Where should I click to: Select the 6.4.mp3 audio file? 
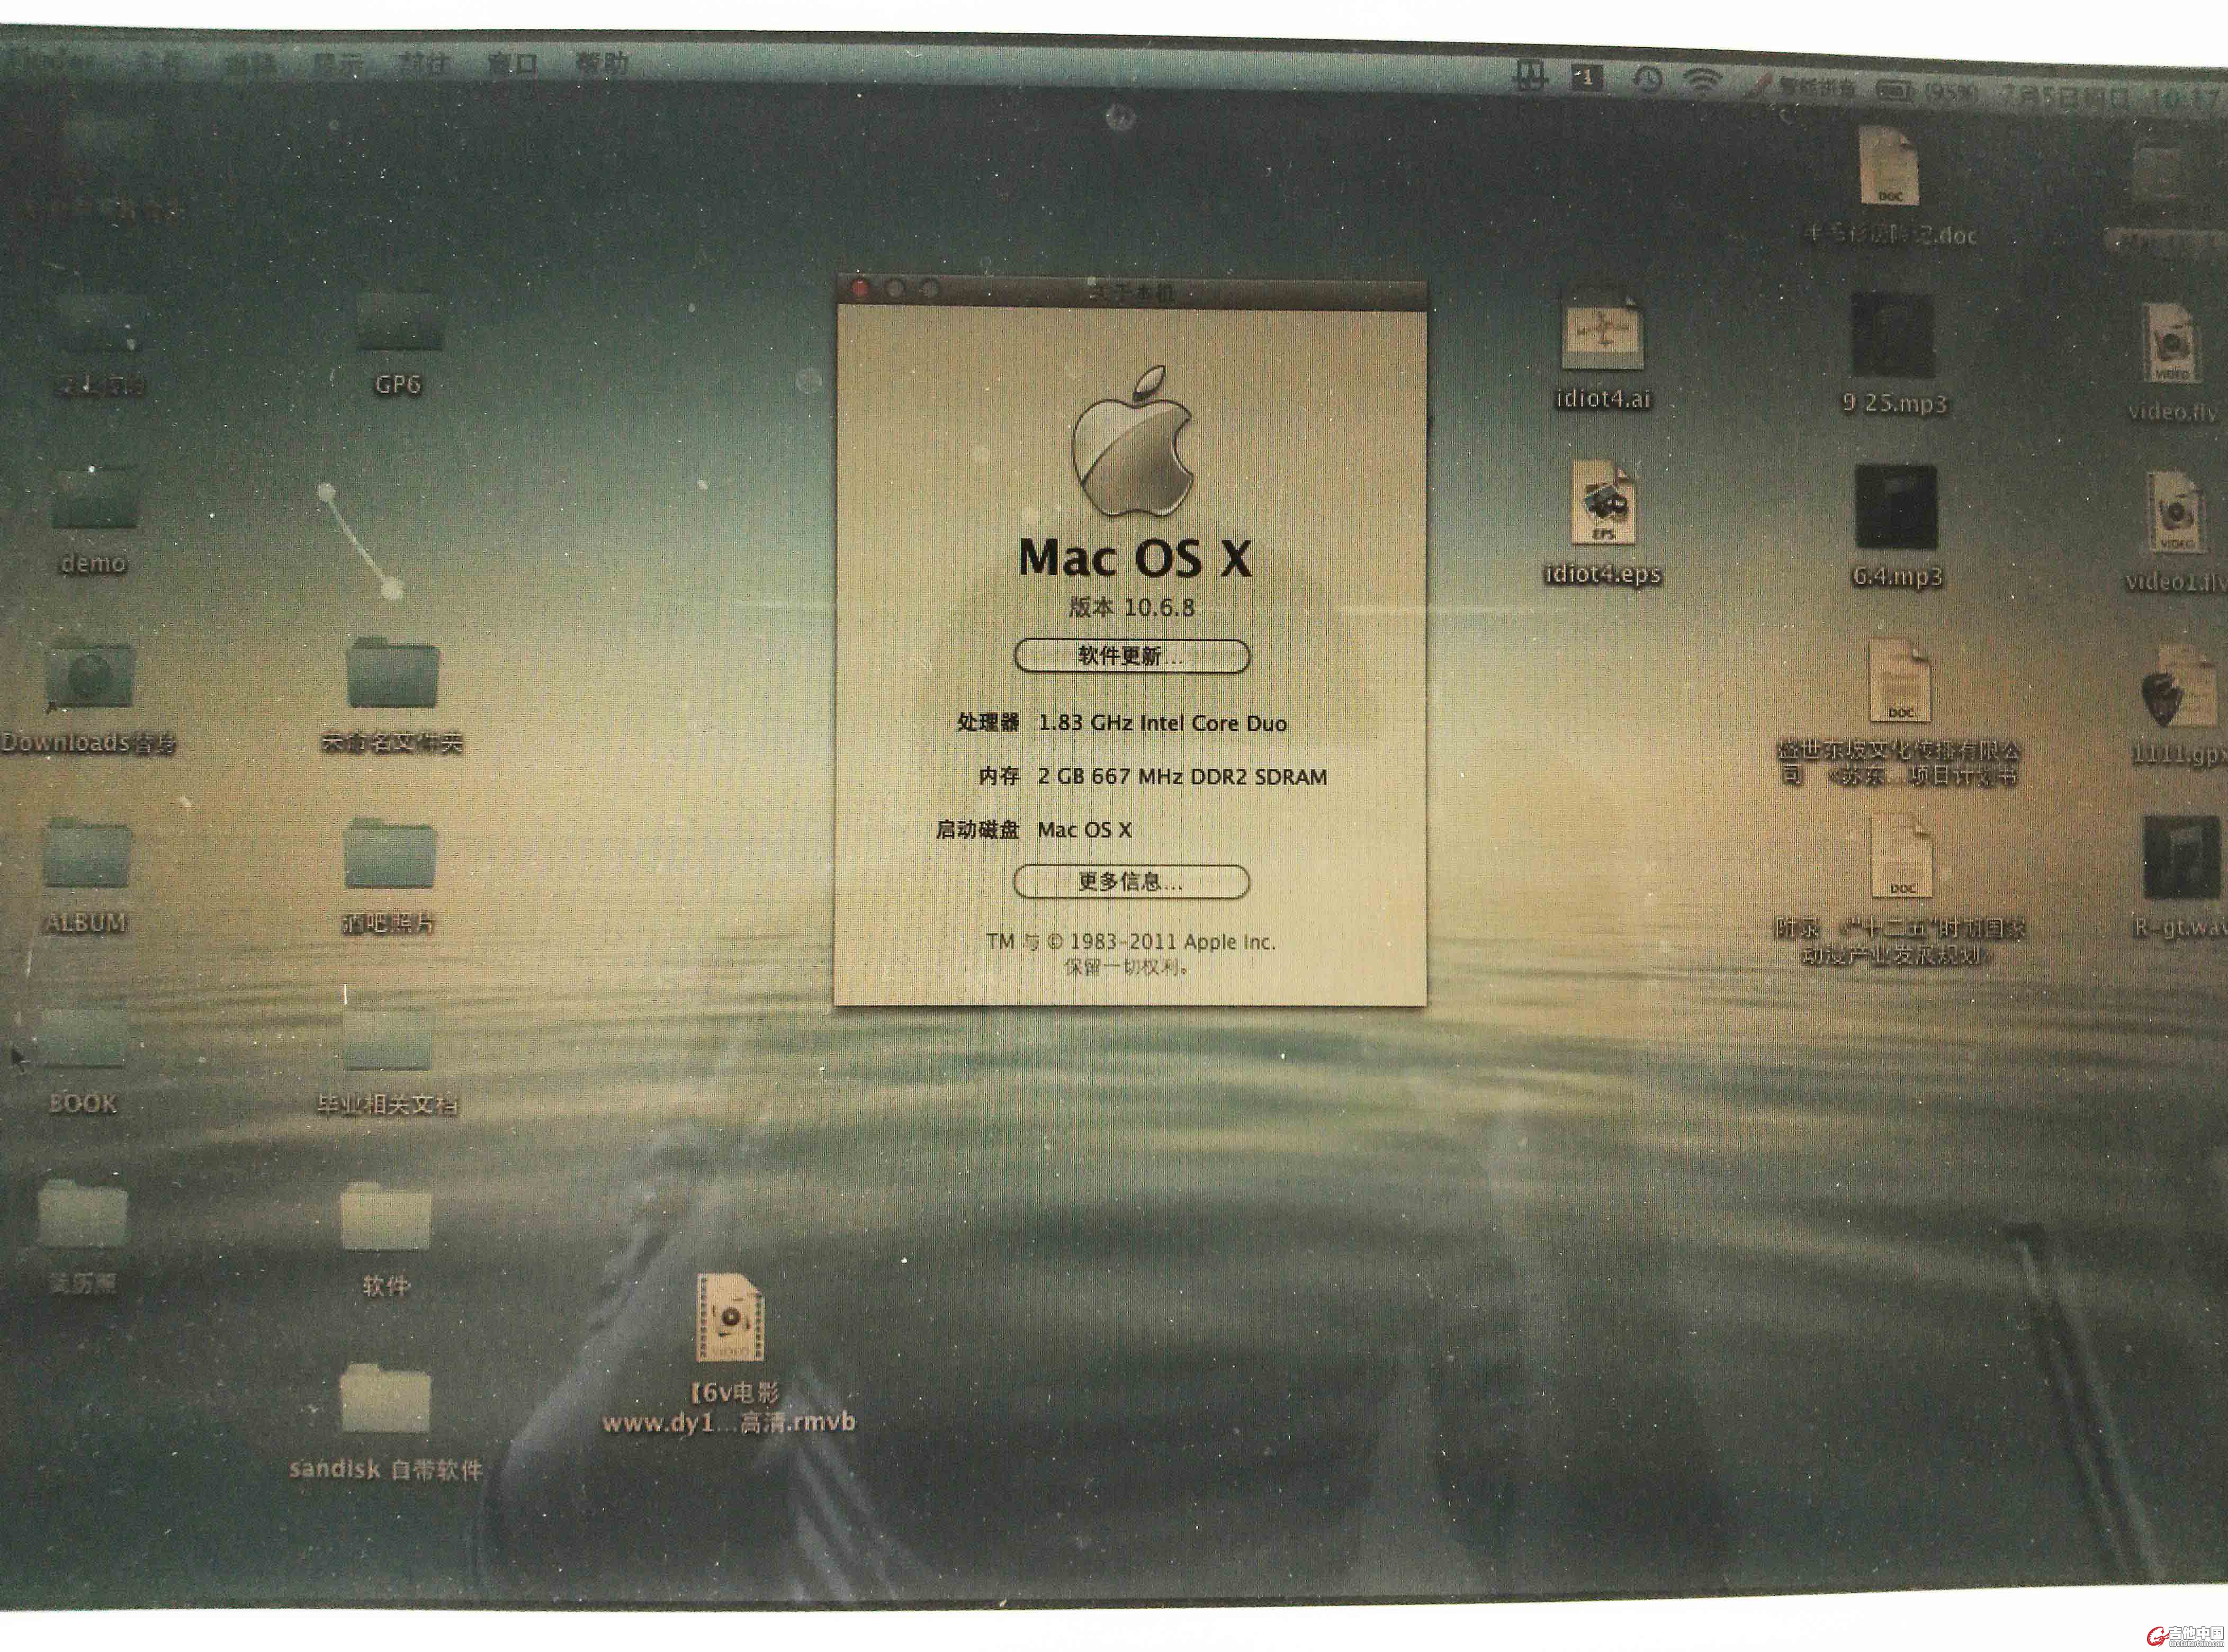(x=1896, y=507)
